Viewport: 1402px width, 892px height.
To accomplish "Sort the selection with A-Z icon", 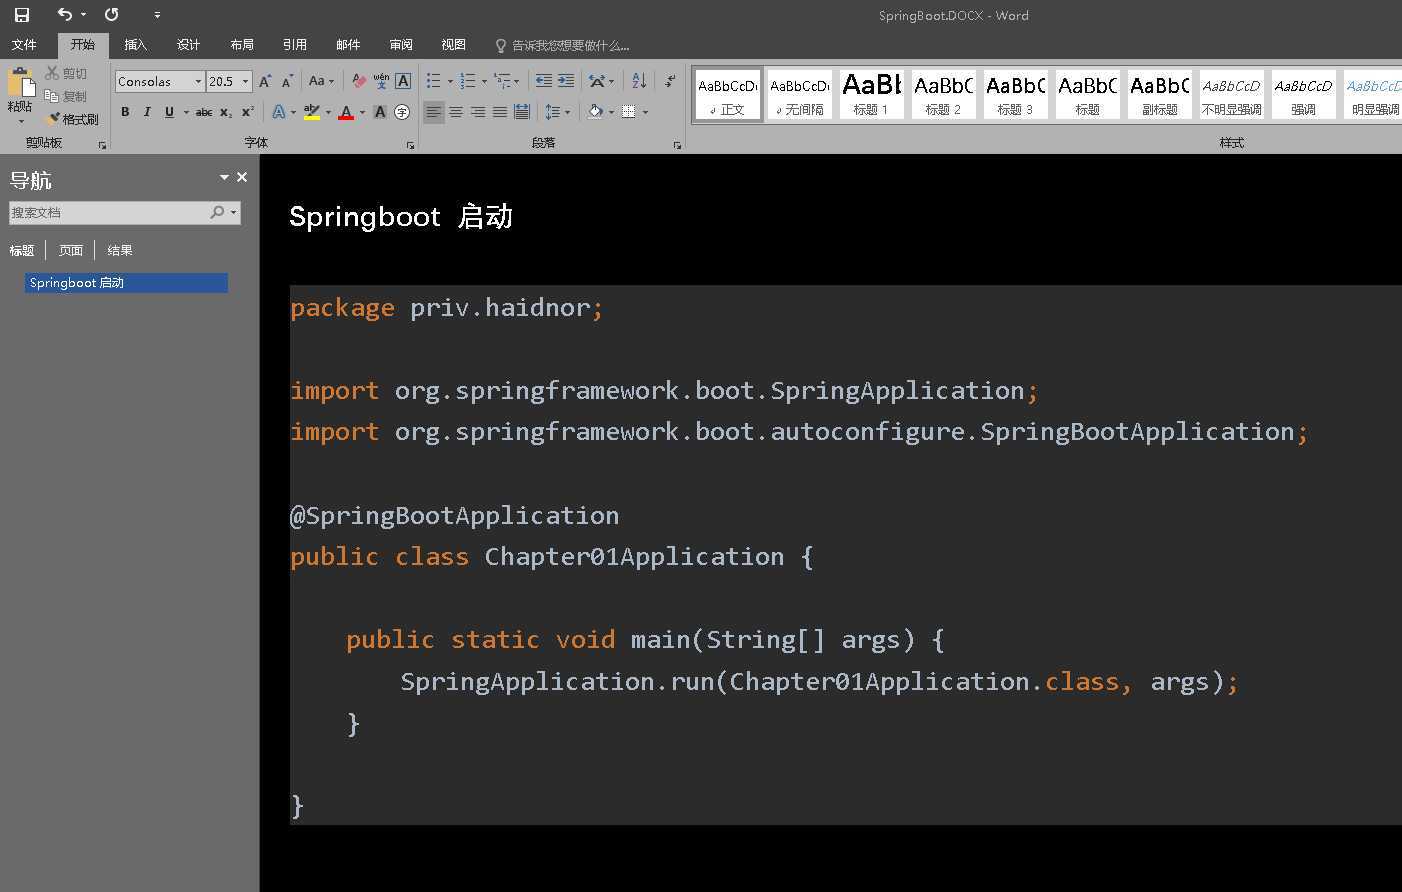I will click(639, 82).
